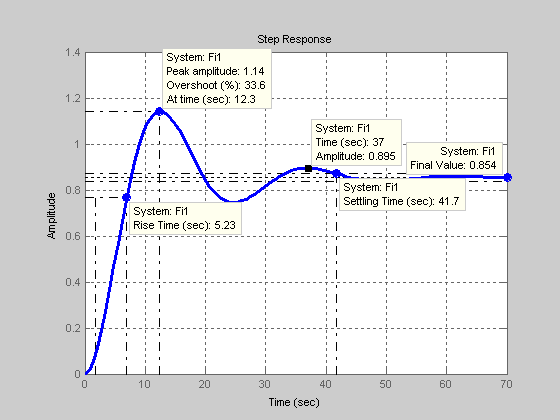
Task: Click the 1.4 y-axis tick label
Action: [x=72, y=52]
